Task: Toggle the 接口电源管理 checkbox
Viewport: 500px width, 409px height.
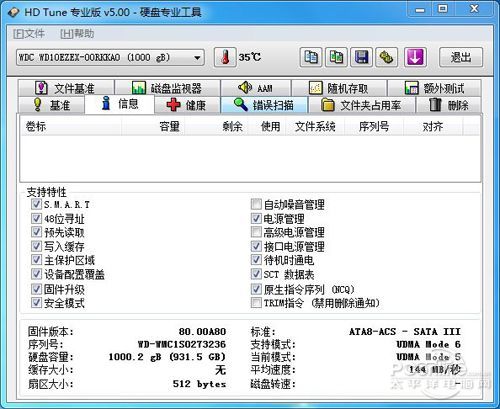Action: [256, 246]
